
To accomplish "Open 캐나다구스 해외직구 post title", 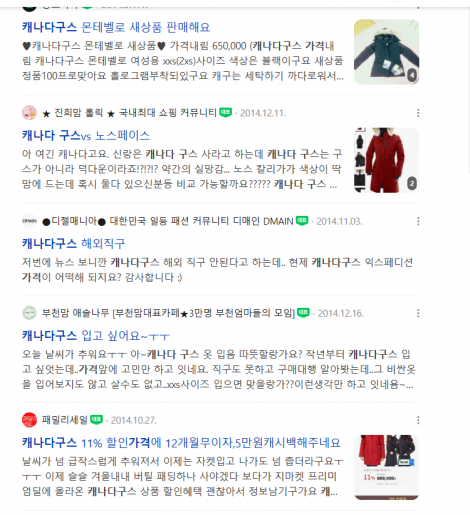I will tap(73, 244).
